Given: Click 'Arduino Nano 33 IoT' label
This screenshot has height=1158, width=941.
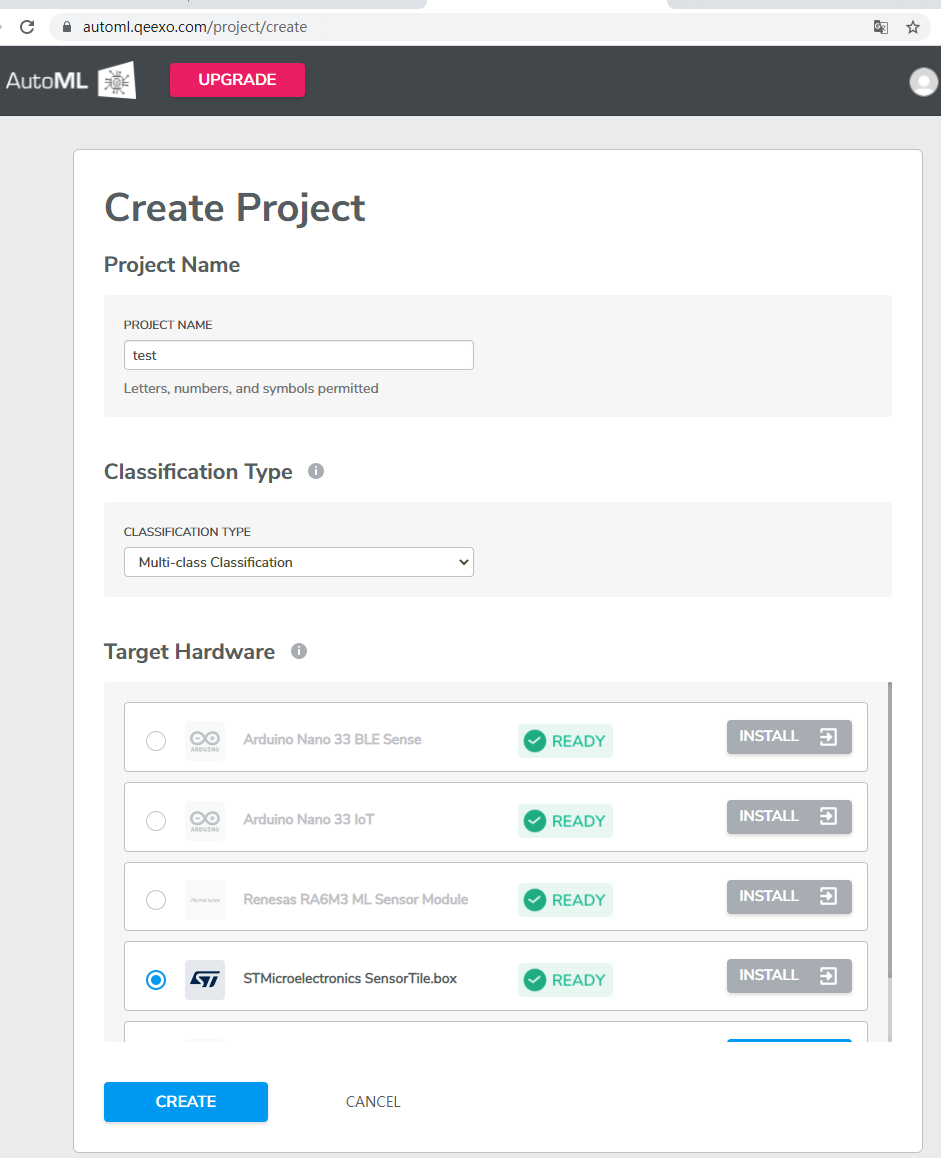Looking at the screenshot, I should click(x=309, y=819).
